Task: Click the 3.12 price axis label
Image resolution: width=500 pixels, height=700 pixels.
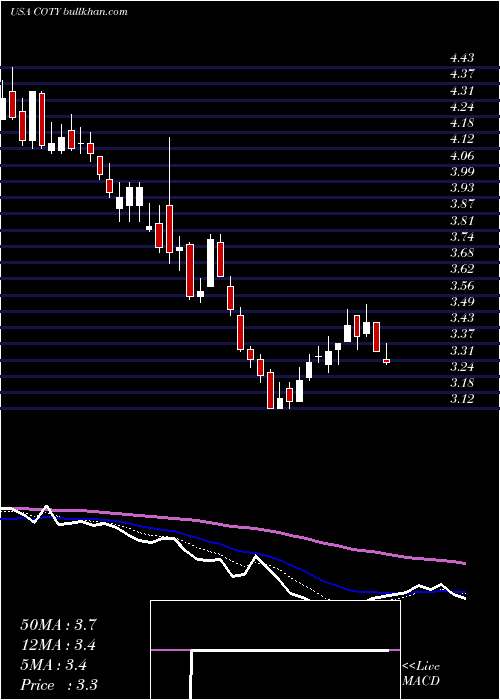Action: coord(462,399)
